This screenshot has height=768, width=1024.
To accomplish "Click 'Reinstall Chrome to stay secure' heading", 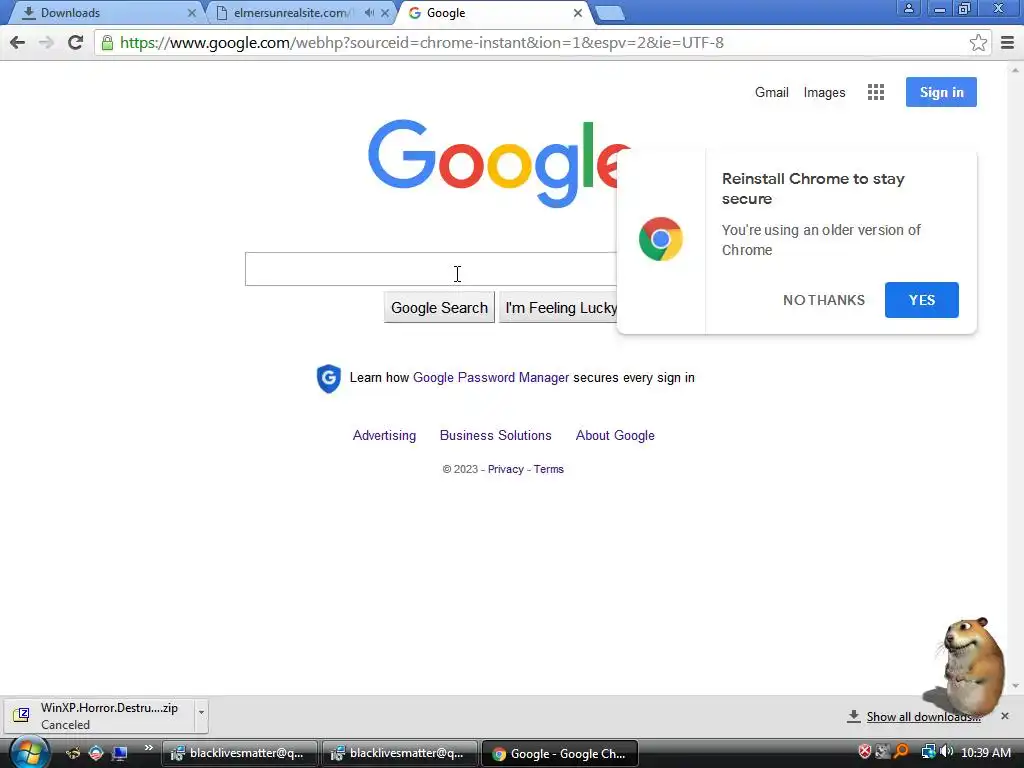I will (x=813, y=189).
